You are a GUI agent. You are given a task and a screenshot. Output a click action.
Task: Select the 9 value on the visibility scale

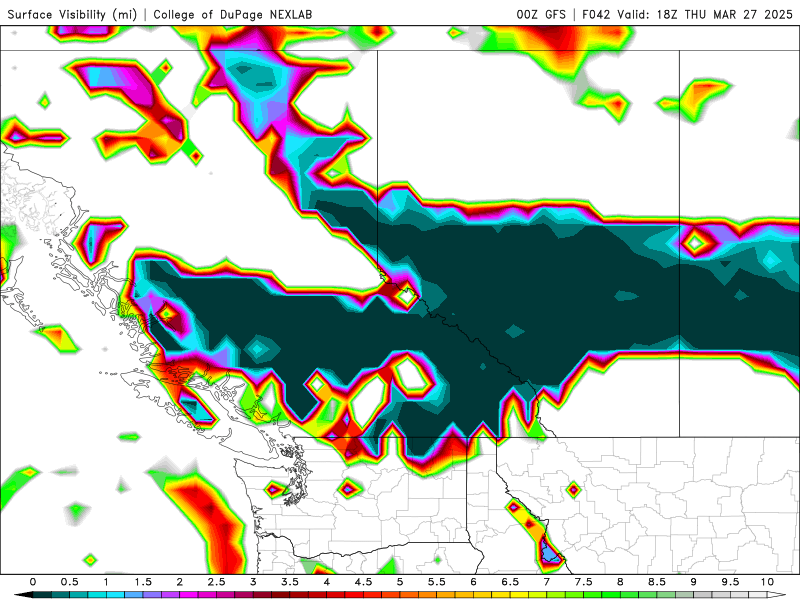(694, 582)
